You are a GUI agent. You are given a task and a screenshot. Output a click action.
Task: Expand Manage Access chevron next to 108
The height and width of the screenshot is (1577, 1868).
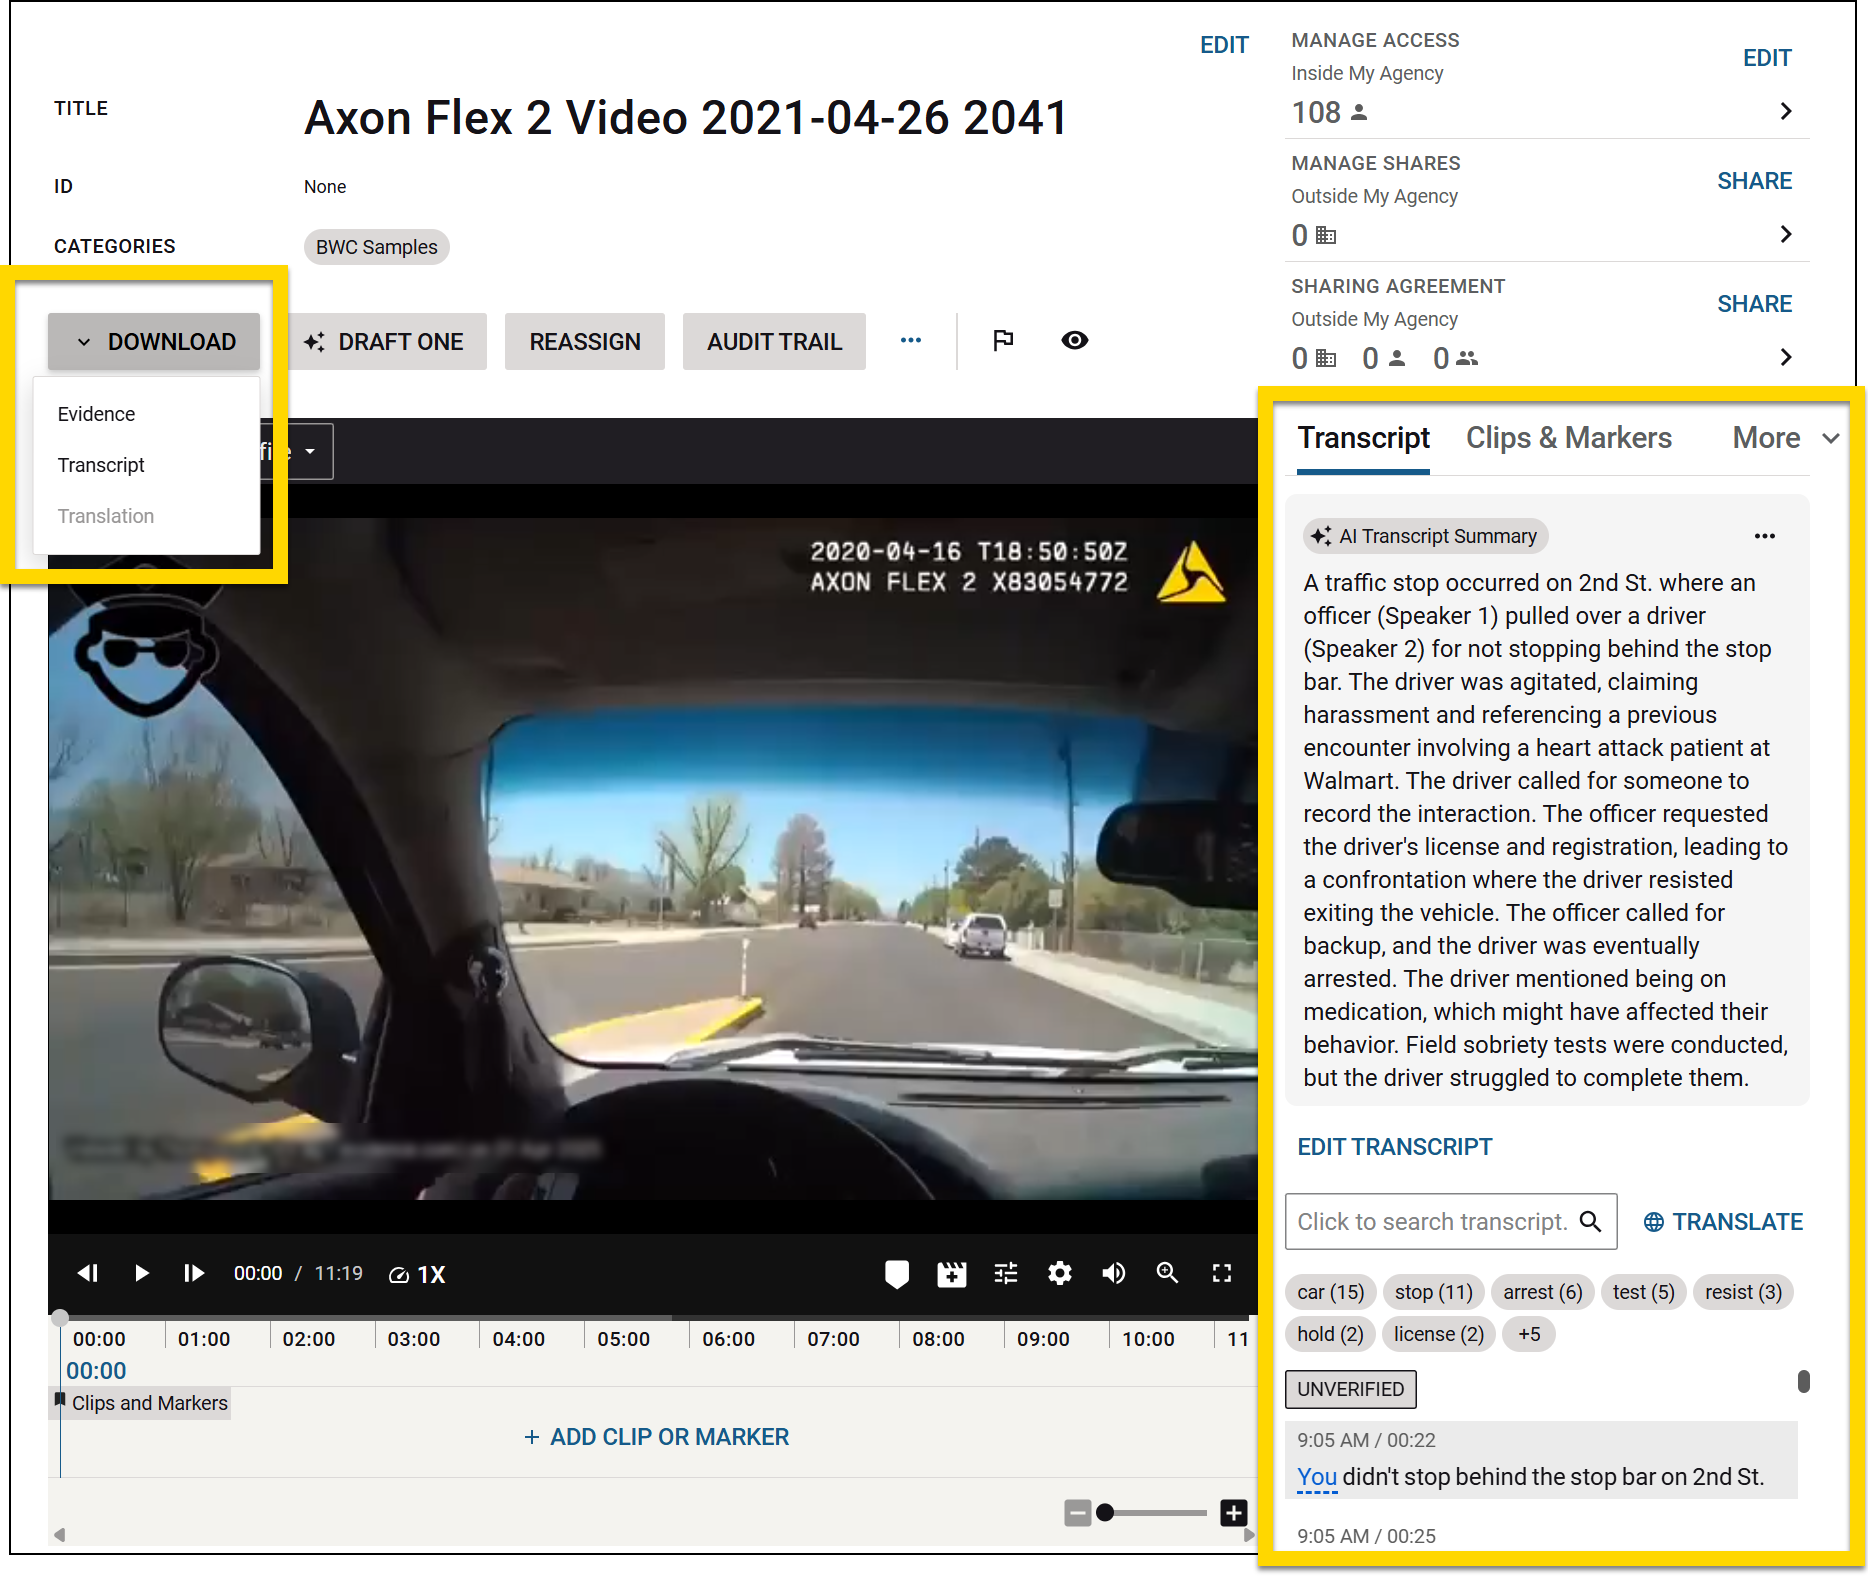click(x=1786, y=112)
